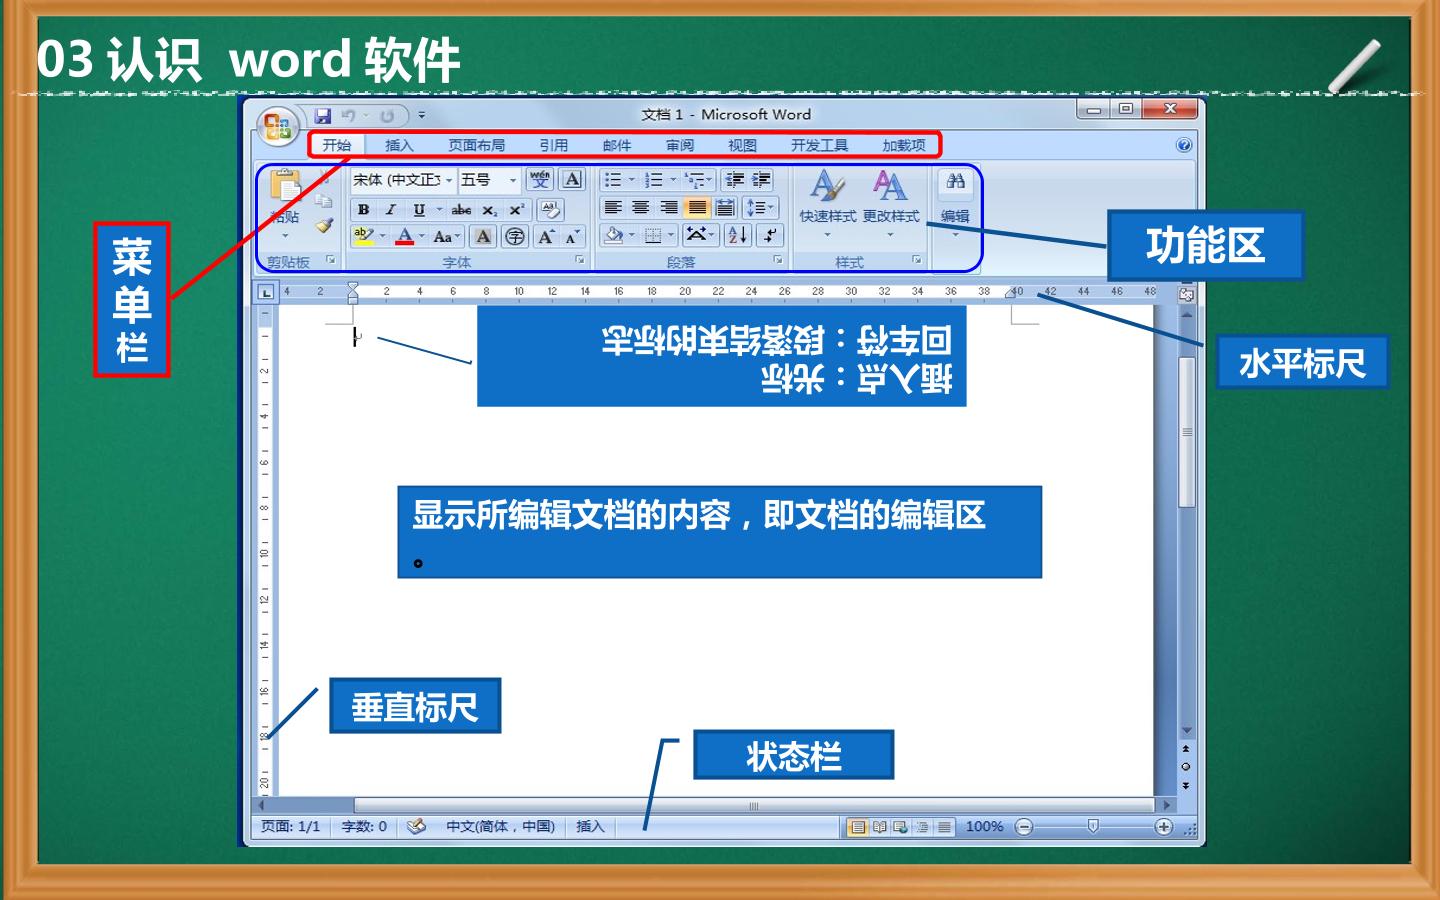The width and height of the screenshot is (1440, 900).
Task: Toggle Superscript formatting
Action: click(516, 209)
